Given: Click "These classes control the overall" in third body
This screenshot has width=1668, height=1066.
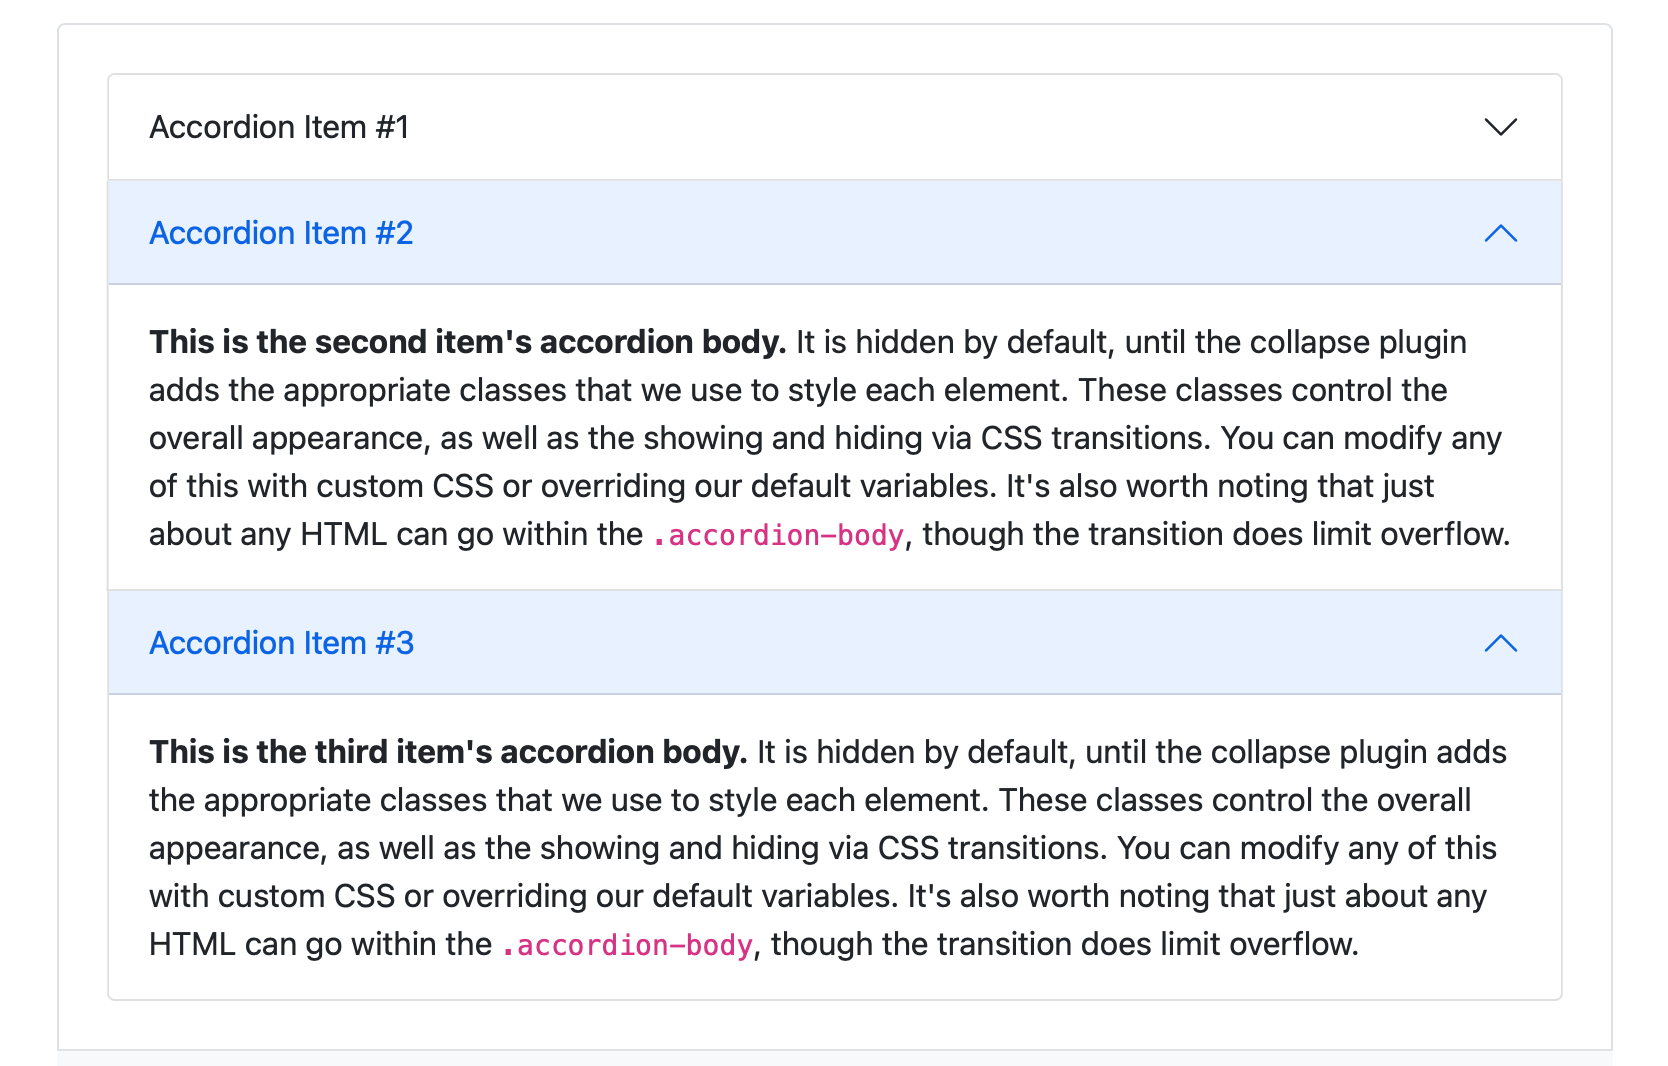Looking at the screenshot, I should pos(1234,800).
